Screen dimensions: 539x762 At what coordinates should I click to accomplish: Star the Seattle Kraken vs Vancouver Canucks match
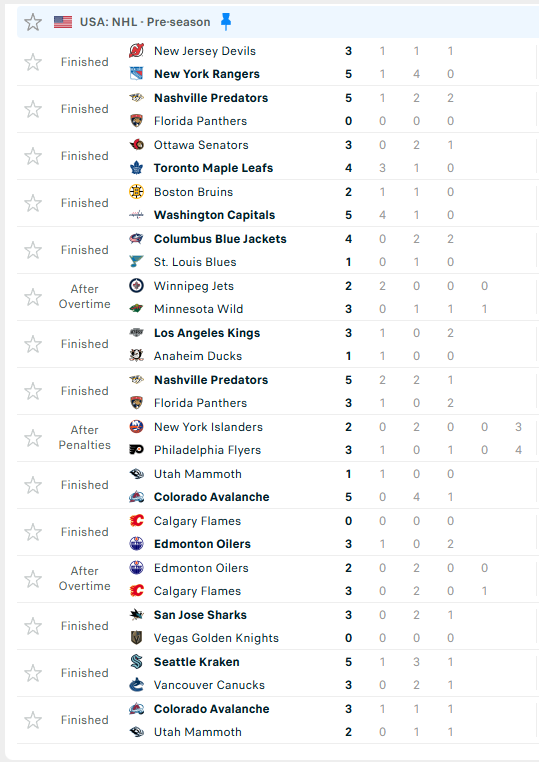tap(33, 673)
